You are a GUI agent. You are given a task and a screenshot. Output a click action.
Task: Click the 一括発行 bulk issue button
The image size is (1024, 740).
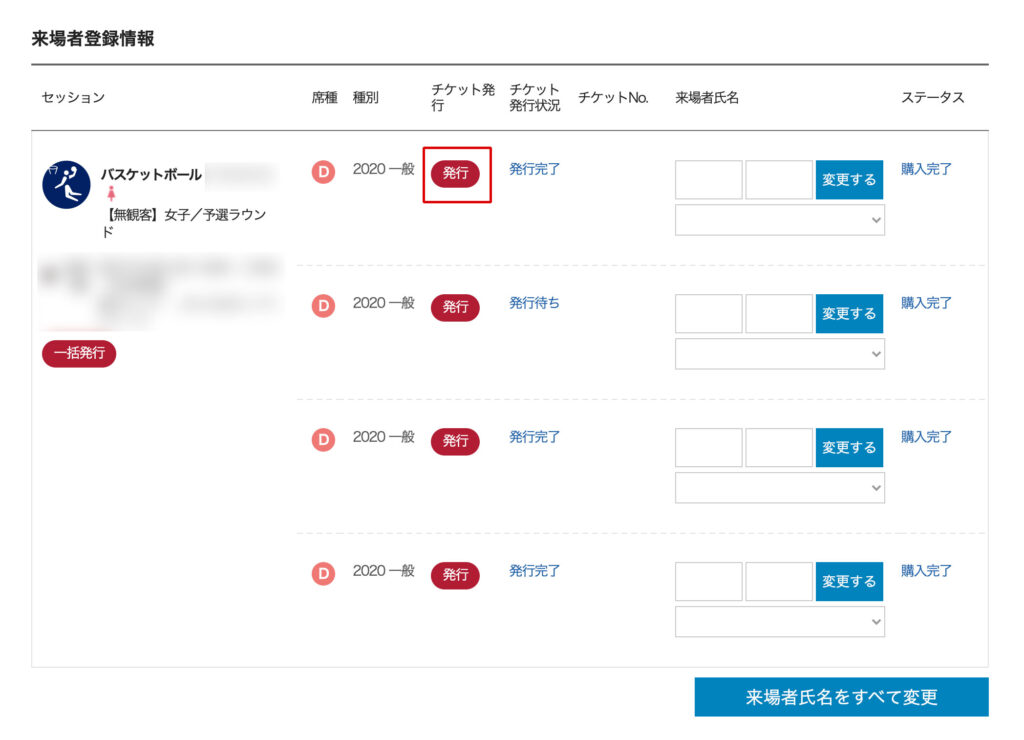pyautogui.click(x=79, y=353)
